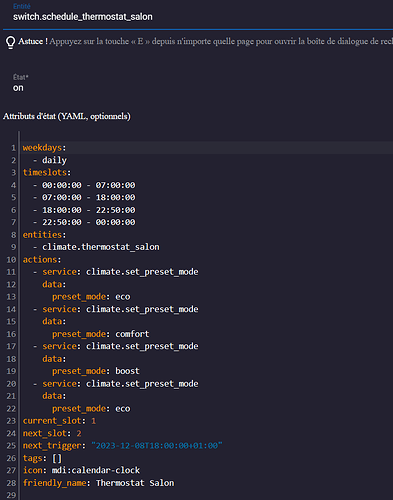The height and width of the screenshot is (500, 393).
Task: Click the next_trigger timestamp string
Action: click(x=157, y=446)
